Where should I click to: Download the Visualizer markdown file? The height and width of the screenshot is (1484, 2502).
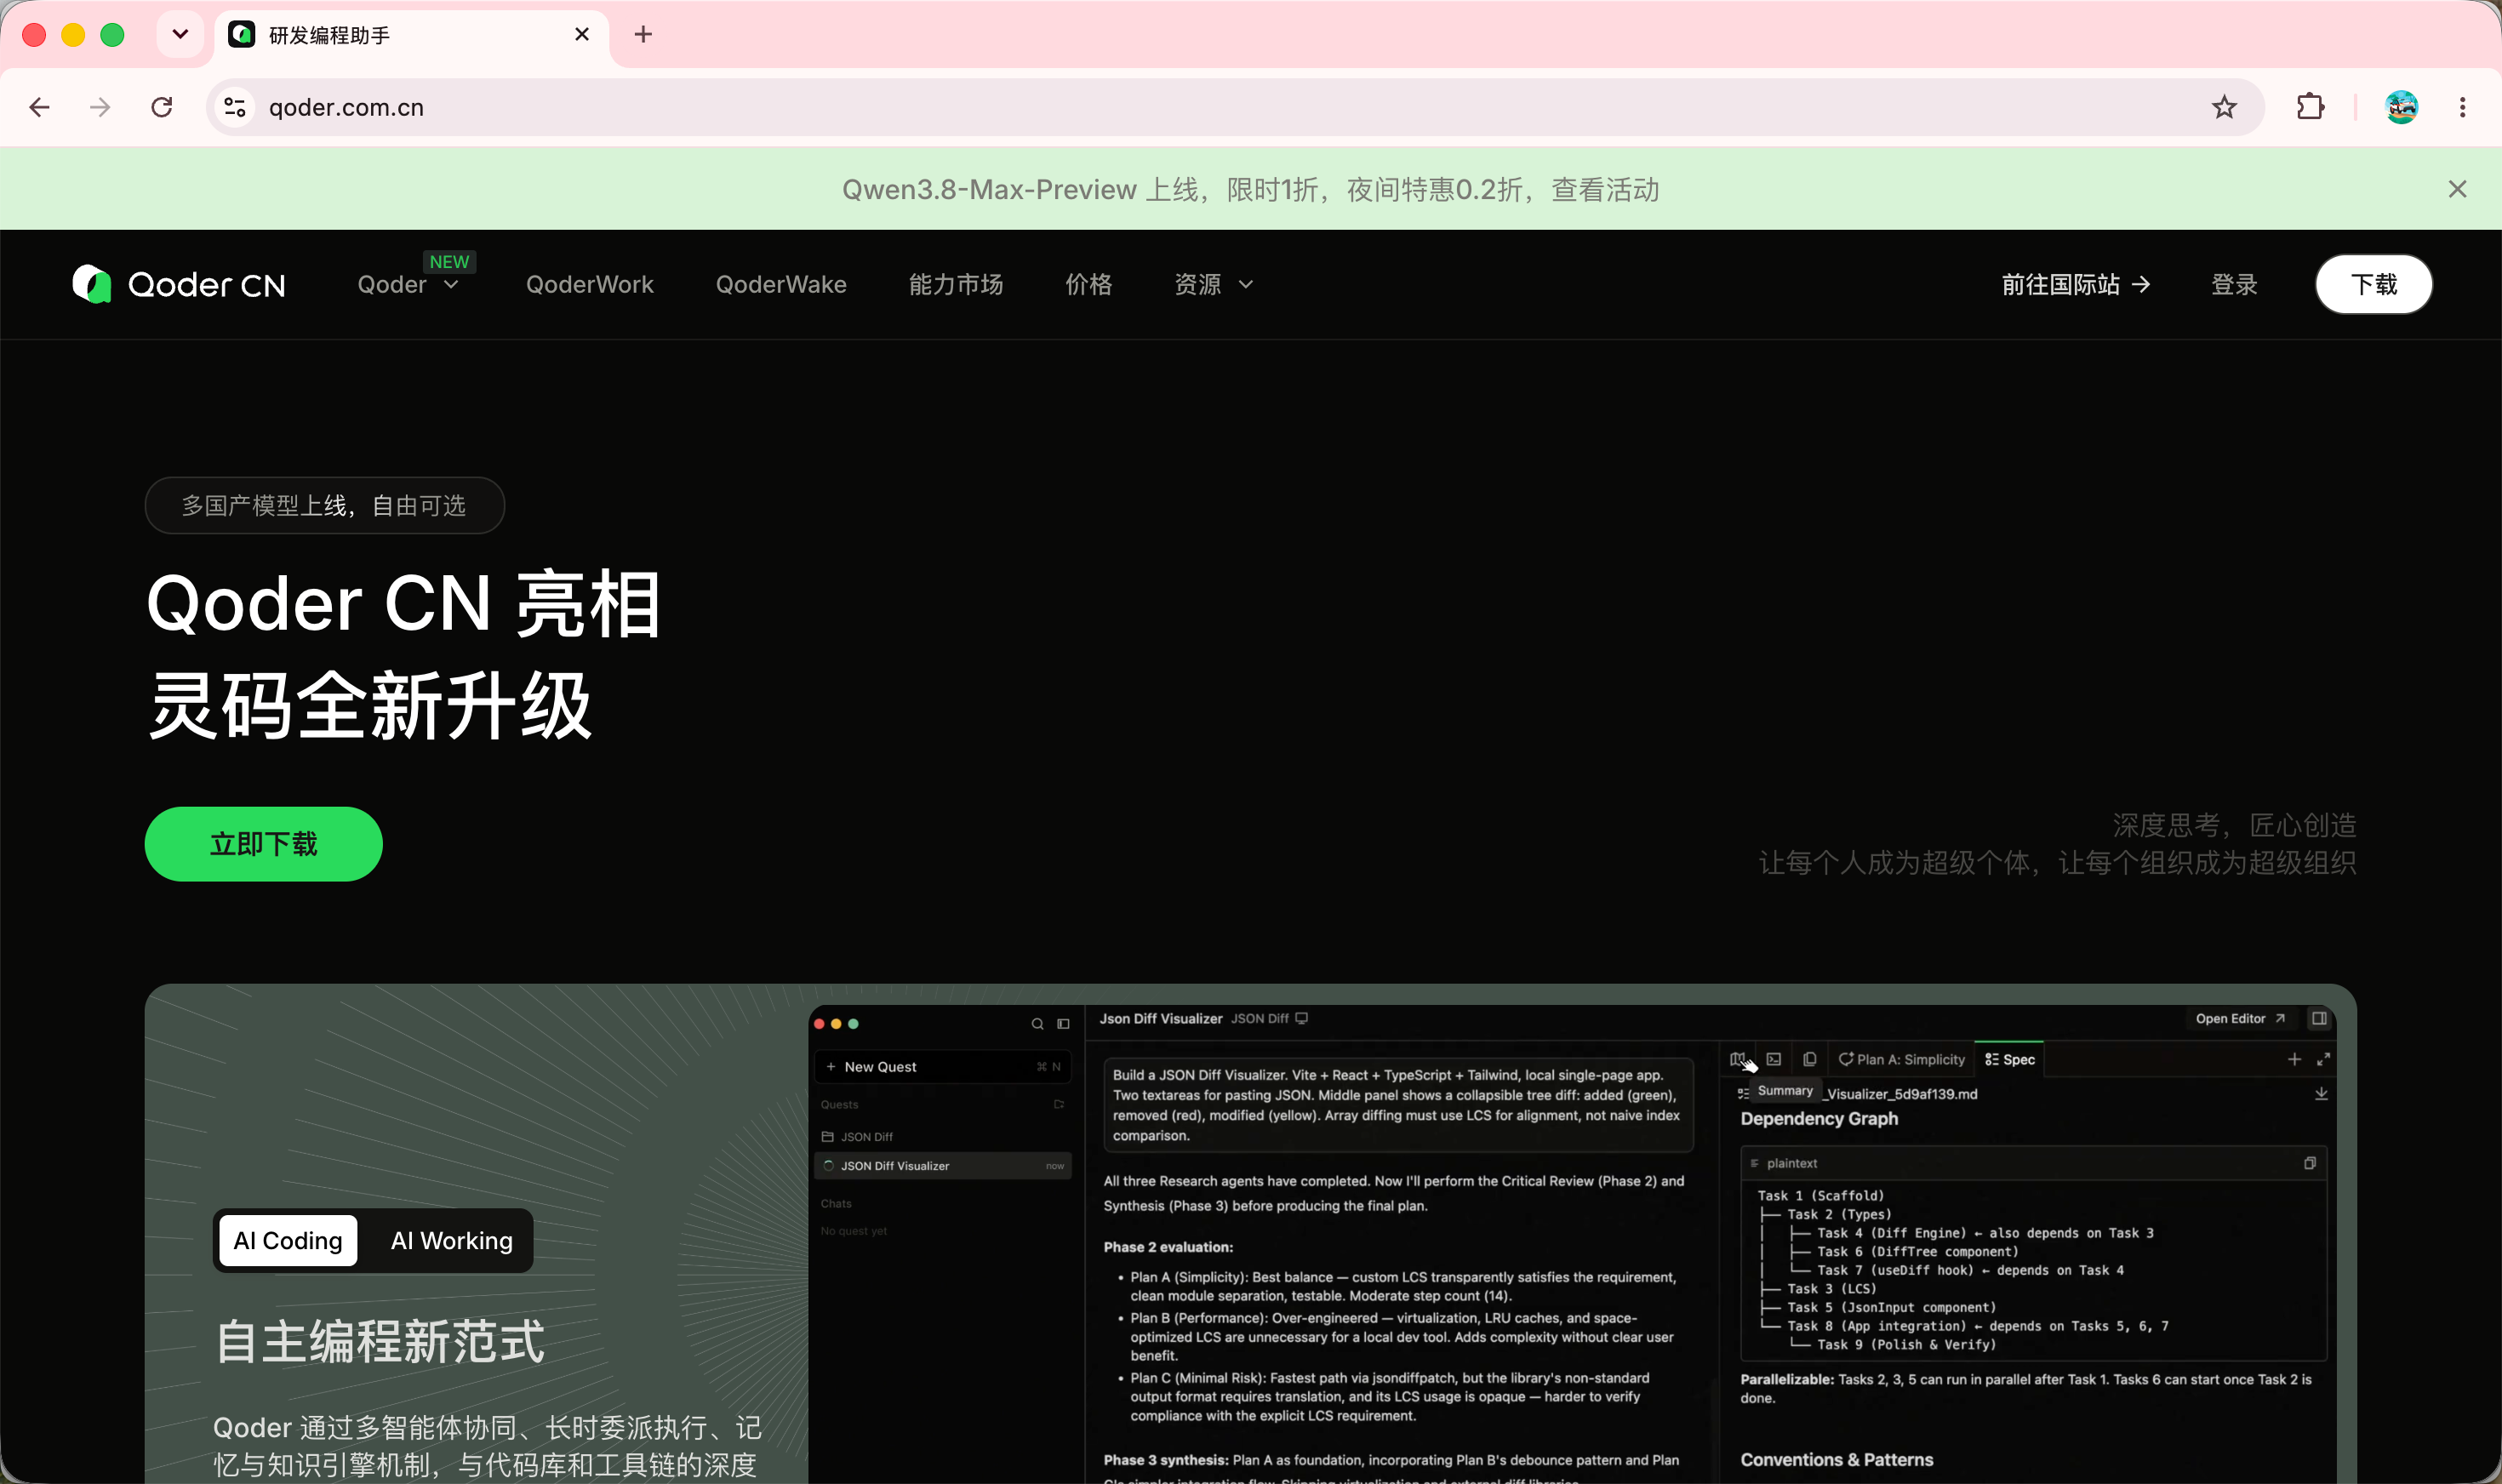pos(2321,1094)
